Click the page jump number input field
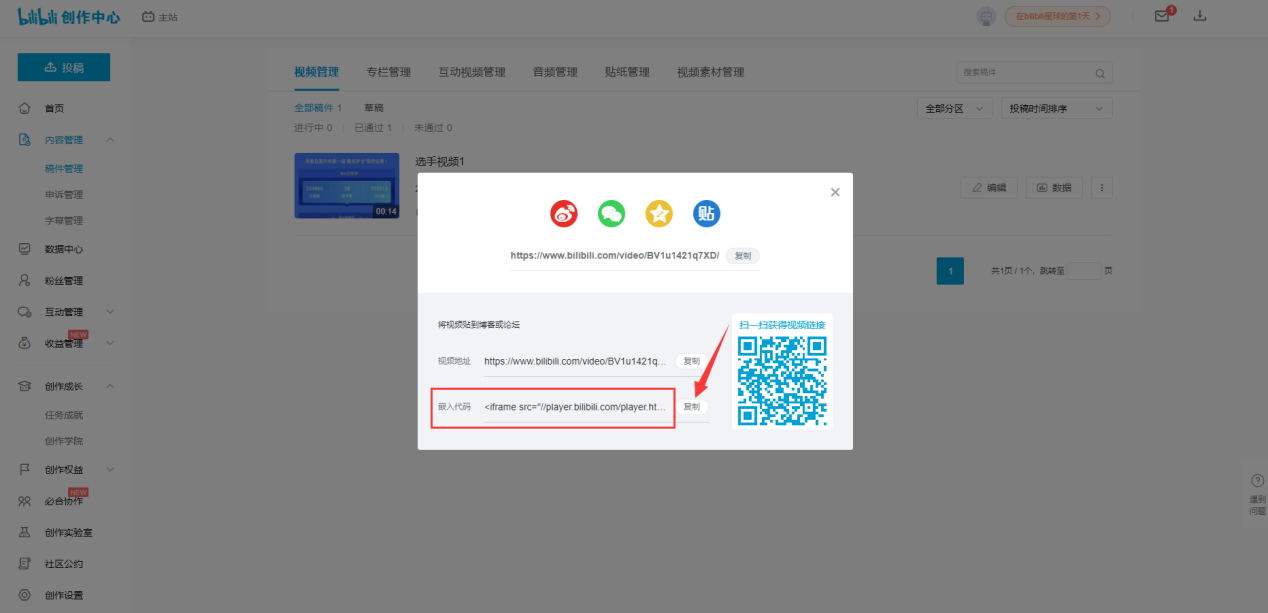Image resolution: width=1268 pixels, height=613 pixels. pos(1085,271)
